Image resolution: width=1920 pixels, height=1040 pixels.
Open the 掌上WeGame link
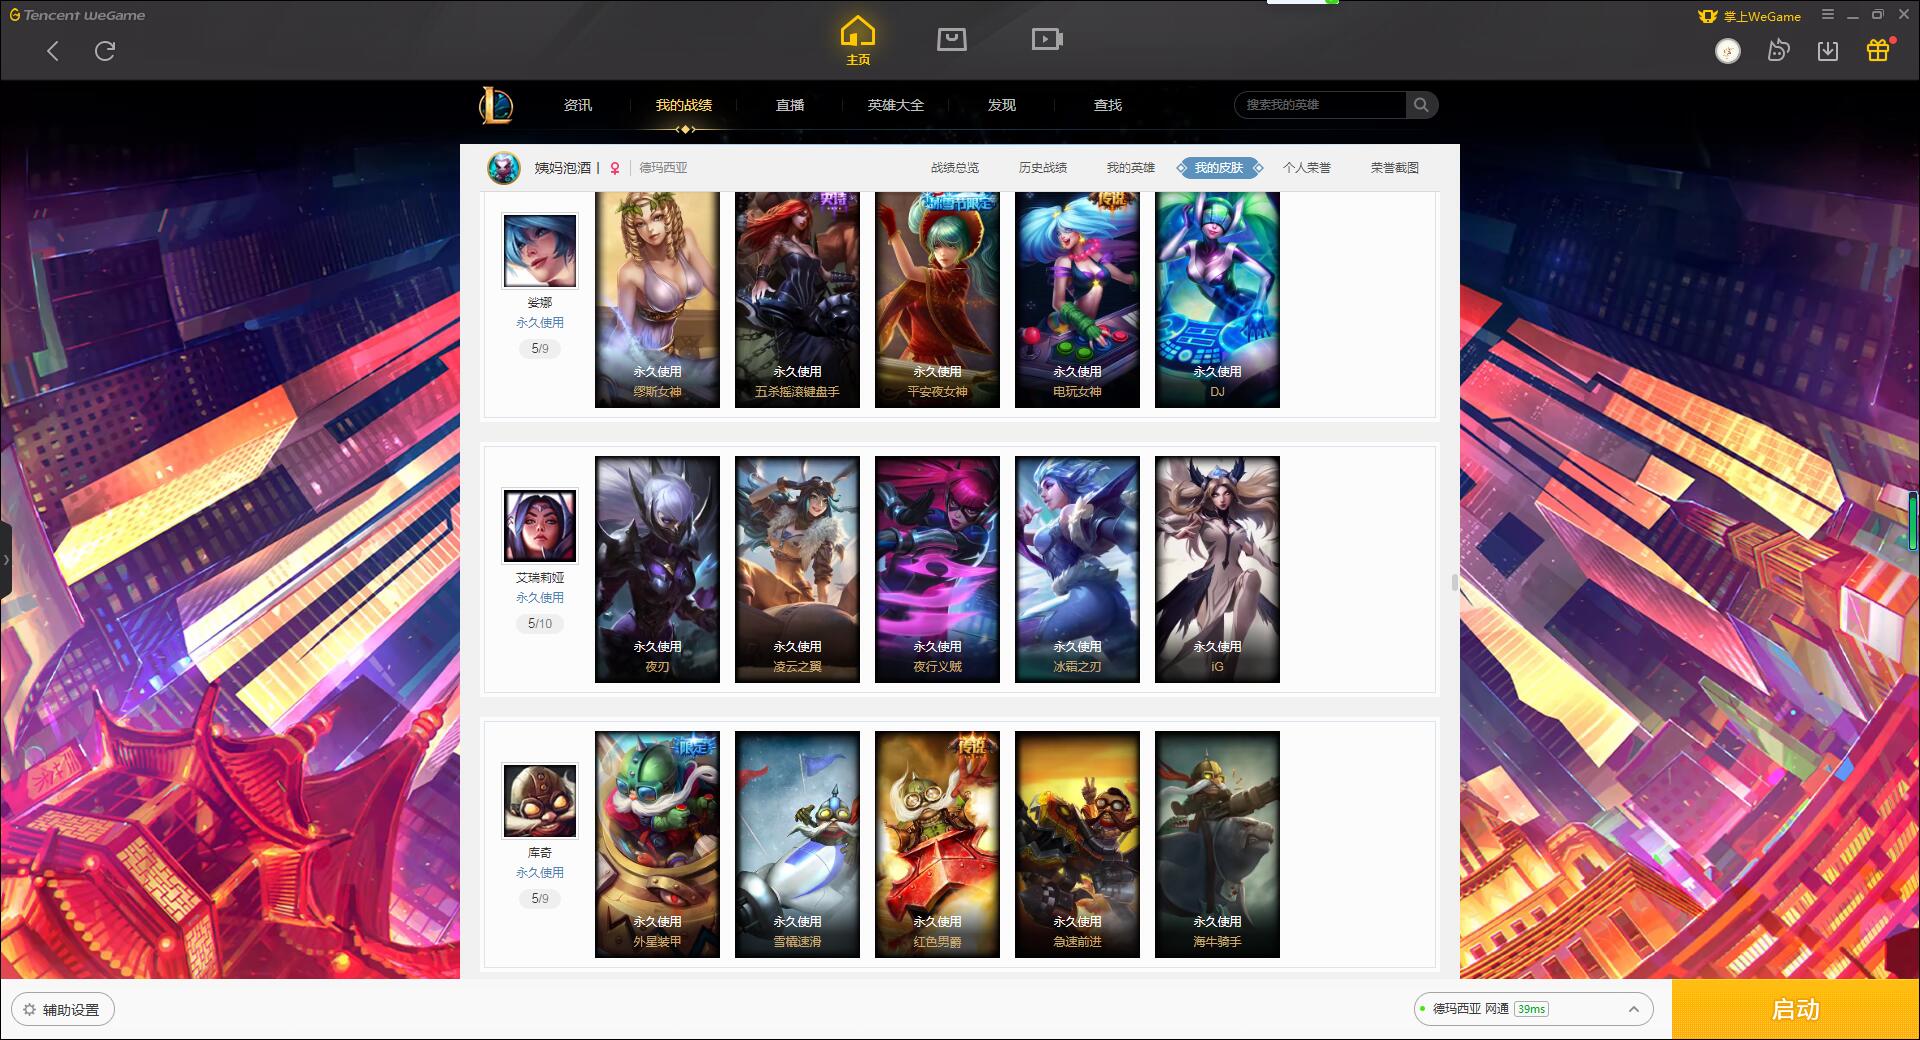click(x=1749, y=16)
